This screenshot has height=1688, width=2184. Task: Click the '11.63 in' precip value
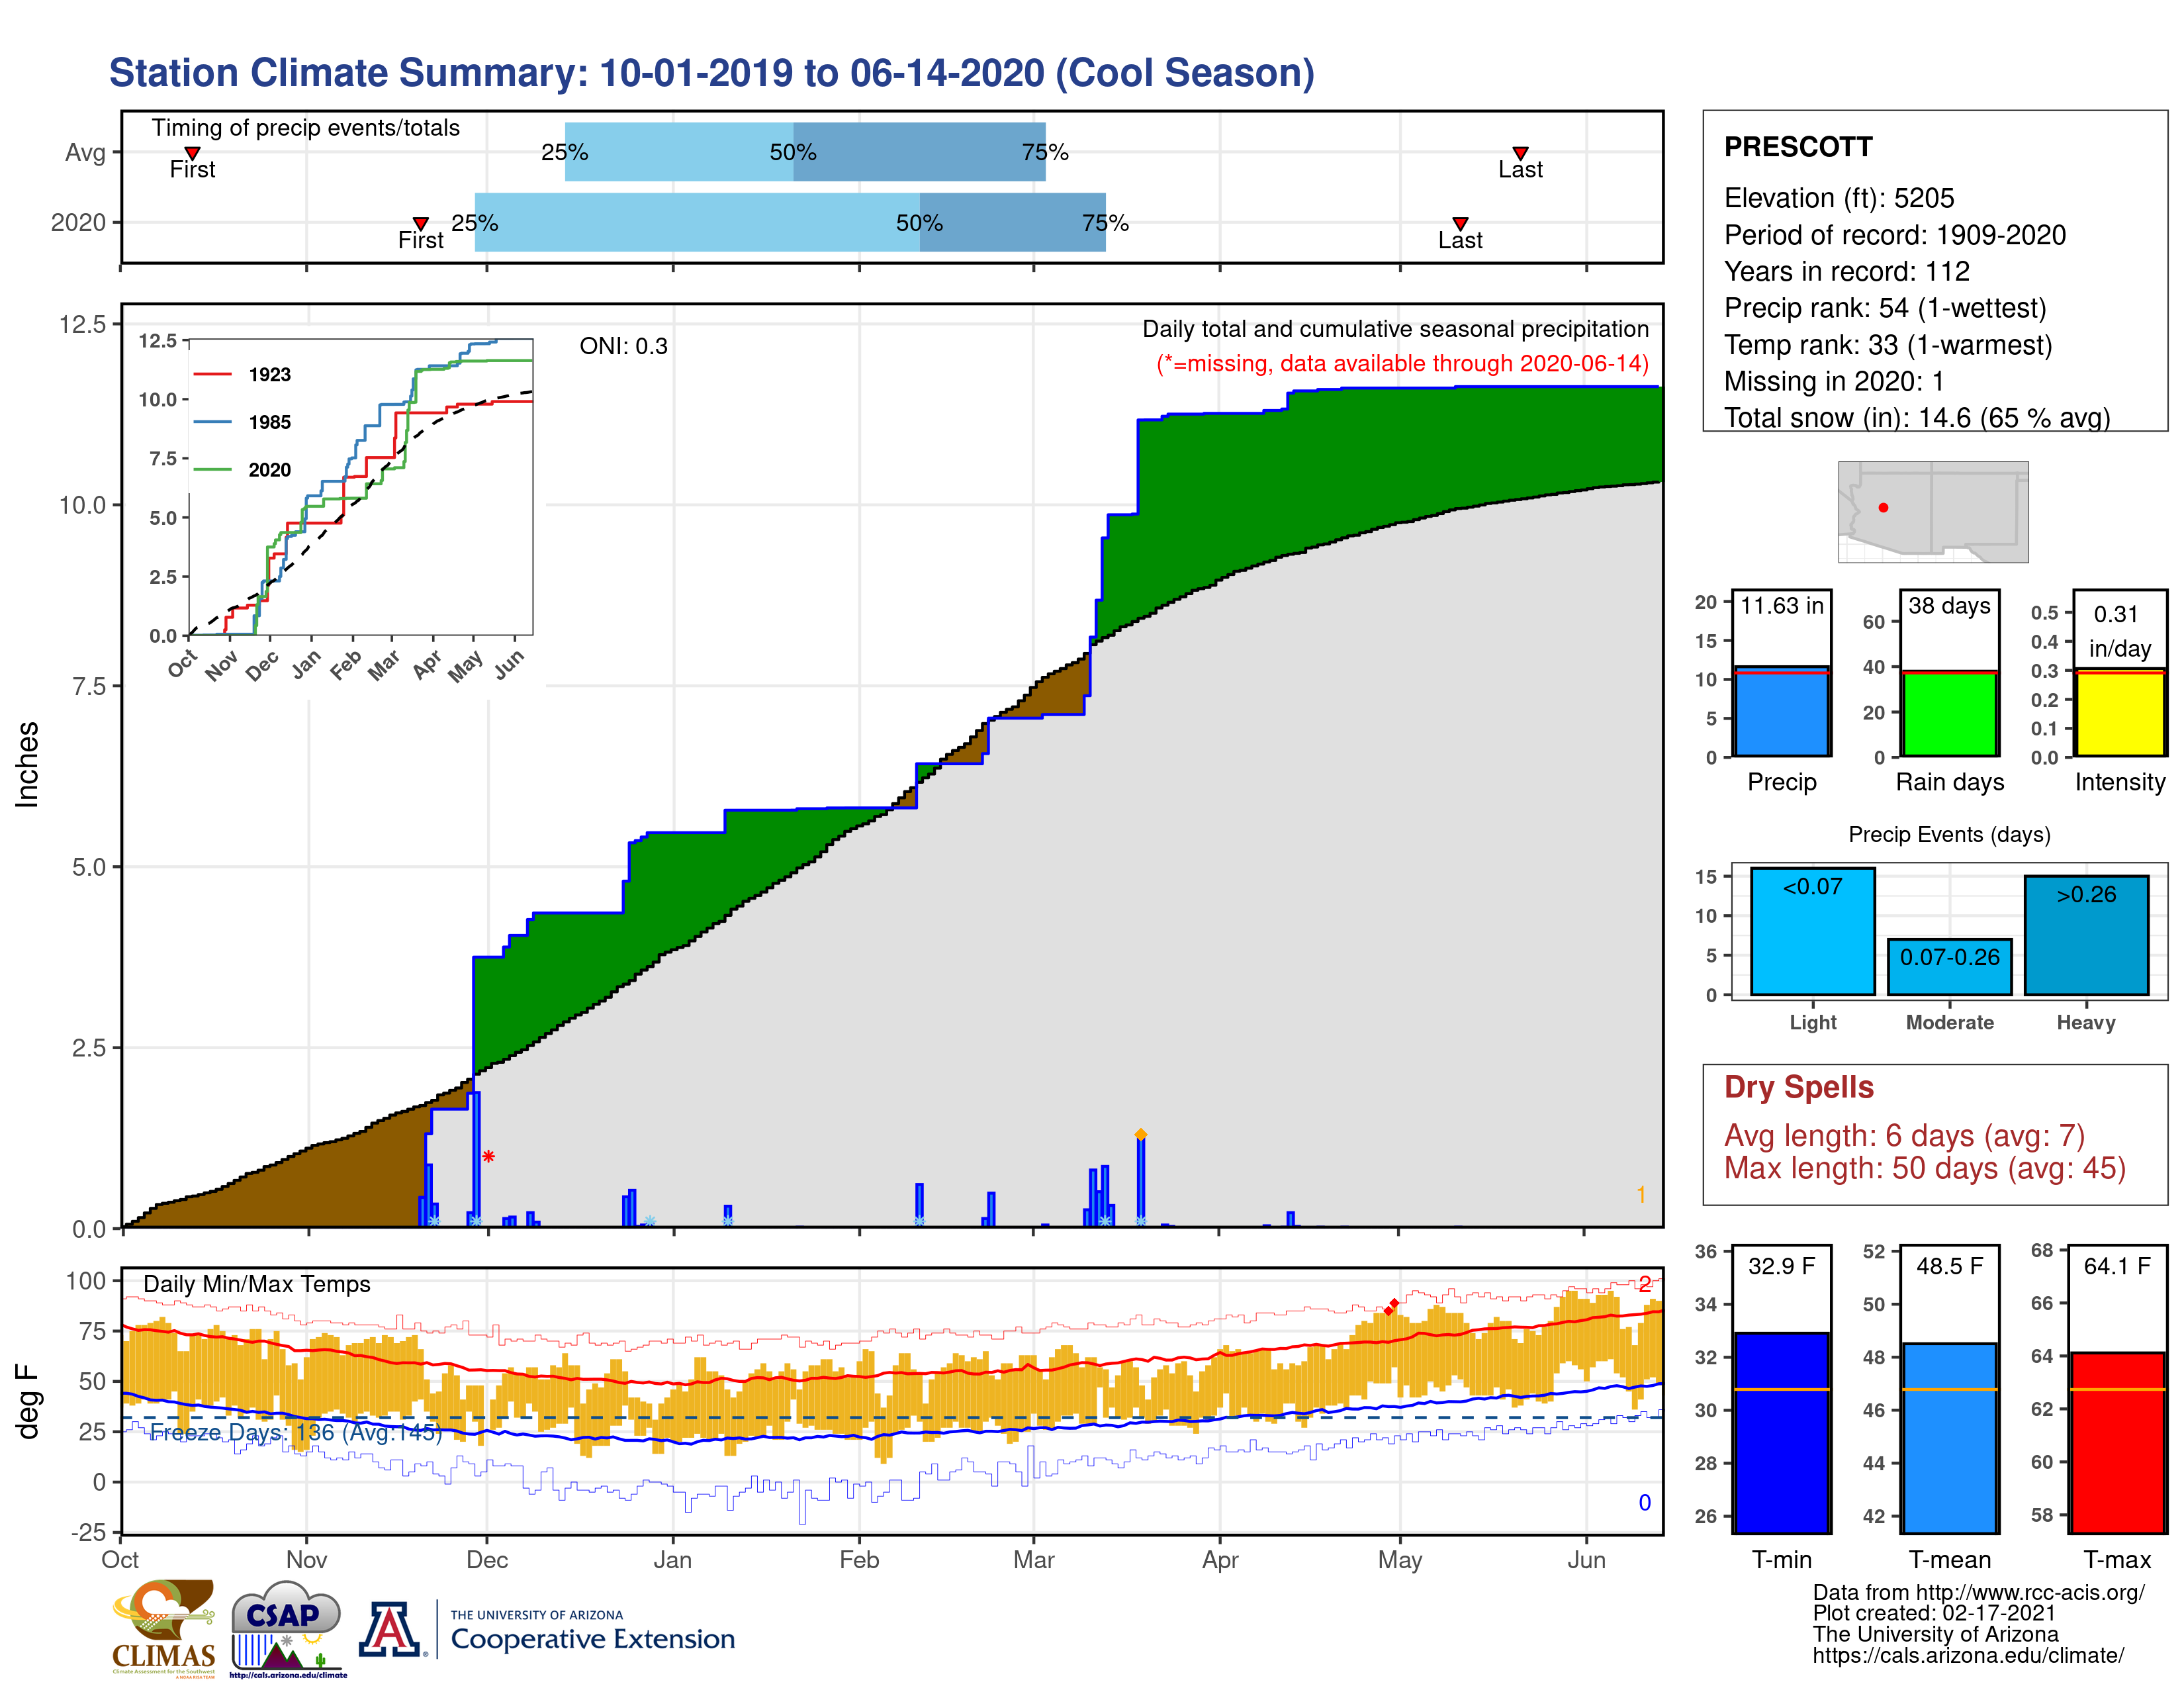1782,606
